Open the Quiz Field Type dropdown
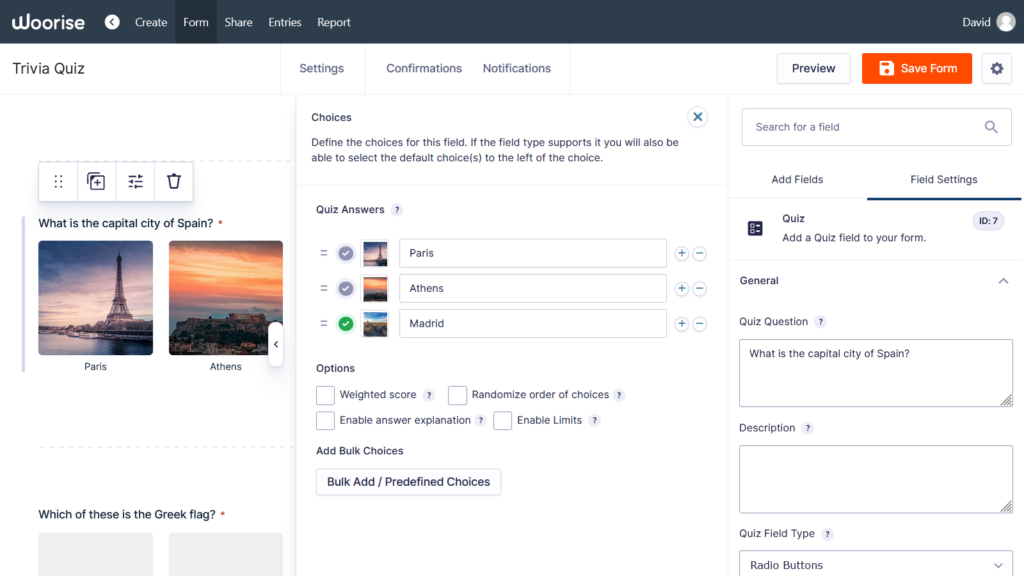This screenshot has width=1024, height=576. 876,565
